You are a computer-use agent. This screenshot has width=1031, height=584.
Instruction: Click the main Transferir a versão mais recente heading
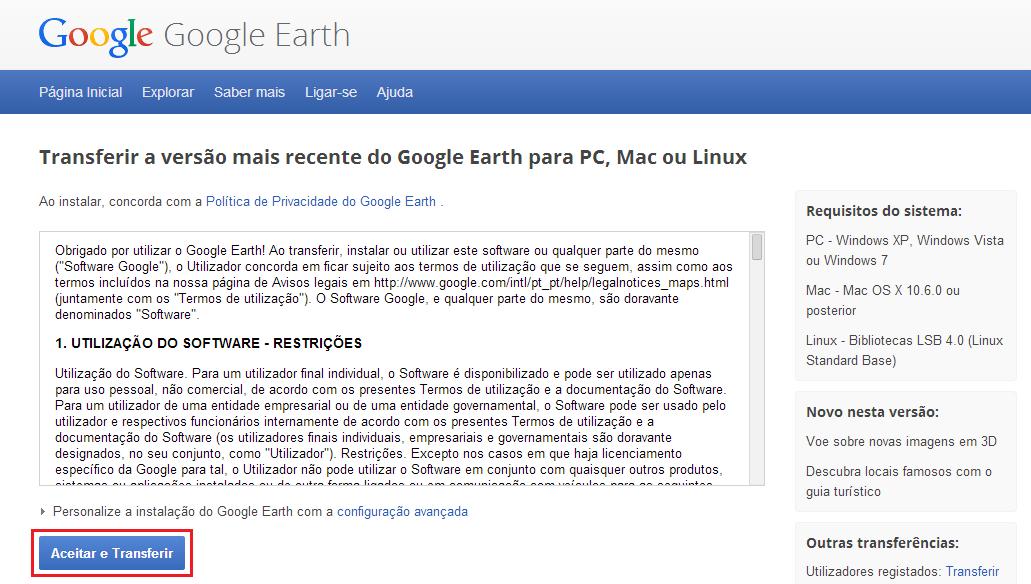coord(393,157)
